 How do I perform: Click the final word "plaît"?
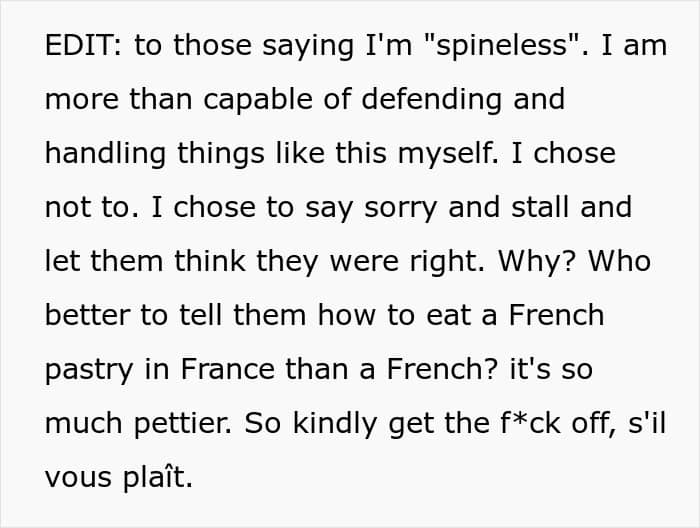(x=160, y=478)
